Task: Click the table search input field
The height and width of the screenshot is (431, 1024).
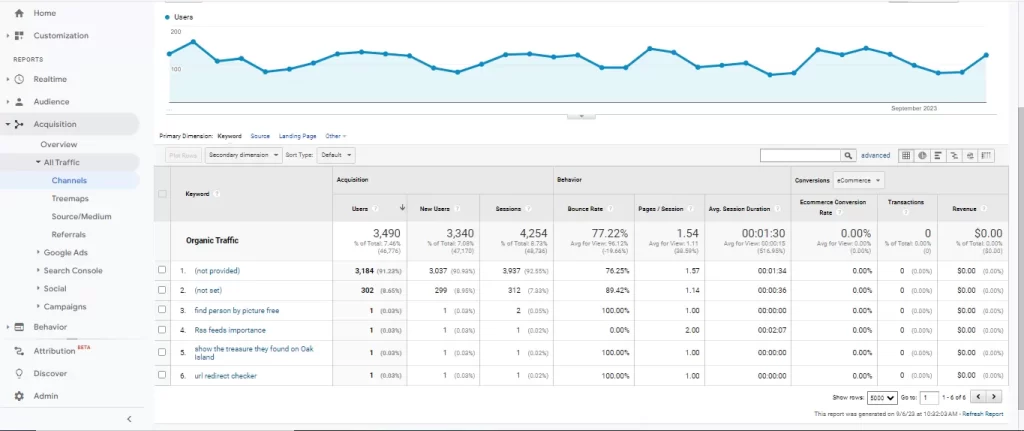Action: (x=799, y=156)
